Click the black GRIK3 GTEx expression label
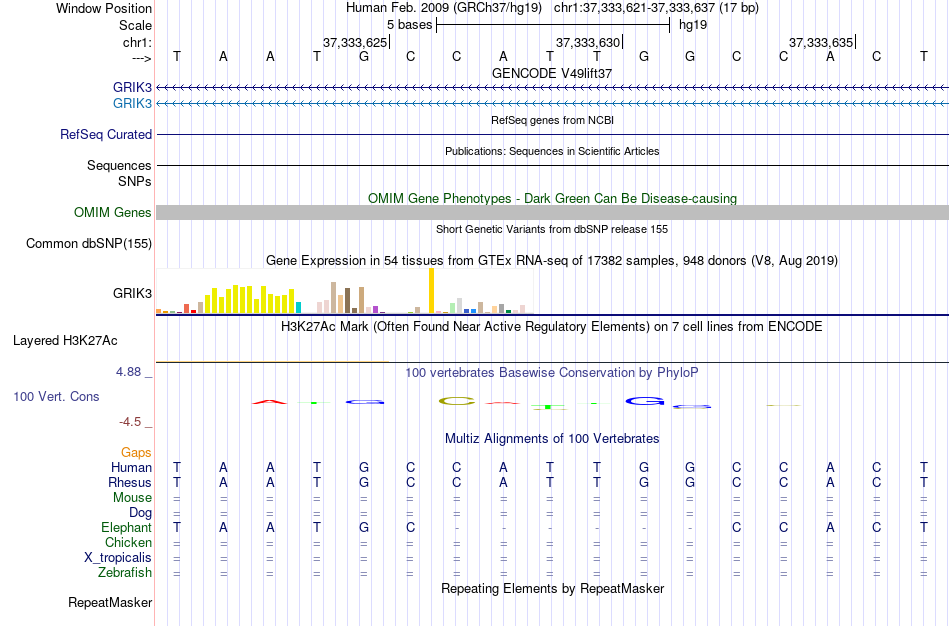The height and width of the screenshot is (626, 950). click(x=132, y=293)
